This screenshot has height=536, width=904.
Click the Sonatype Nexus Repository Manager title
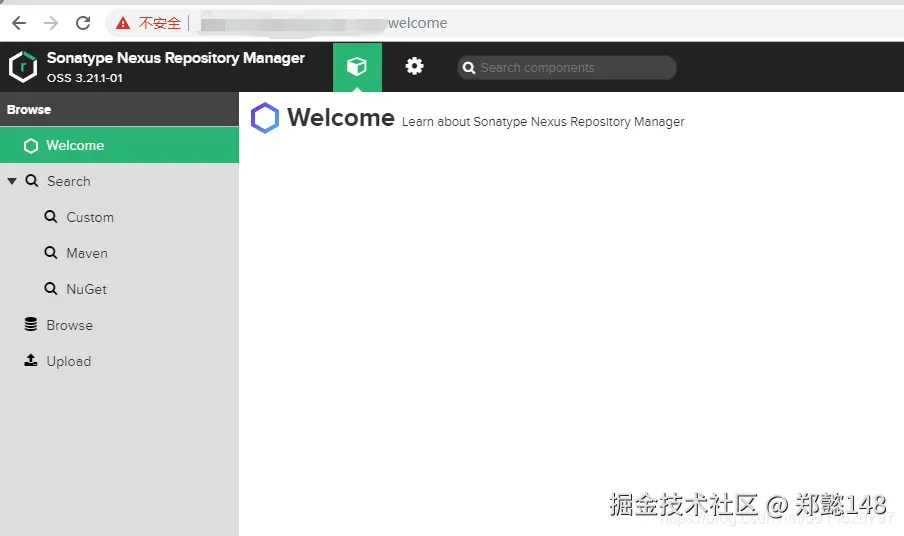[x=176, y=58]
